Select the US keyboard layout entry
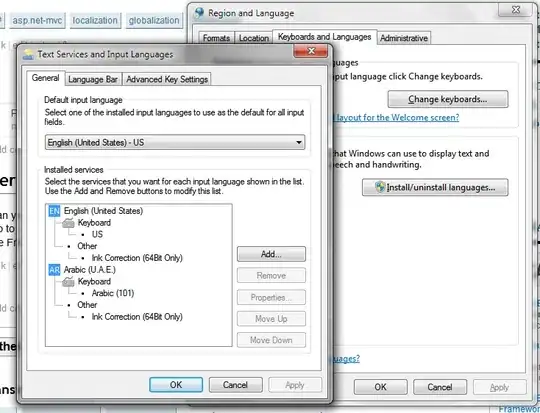This screenshot has height=413, width=540. pos(97,234)
